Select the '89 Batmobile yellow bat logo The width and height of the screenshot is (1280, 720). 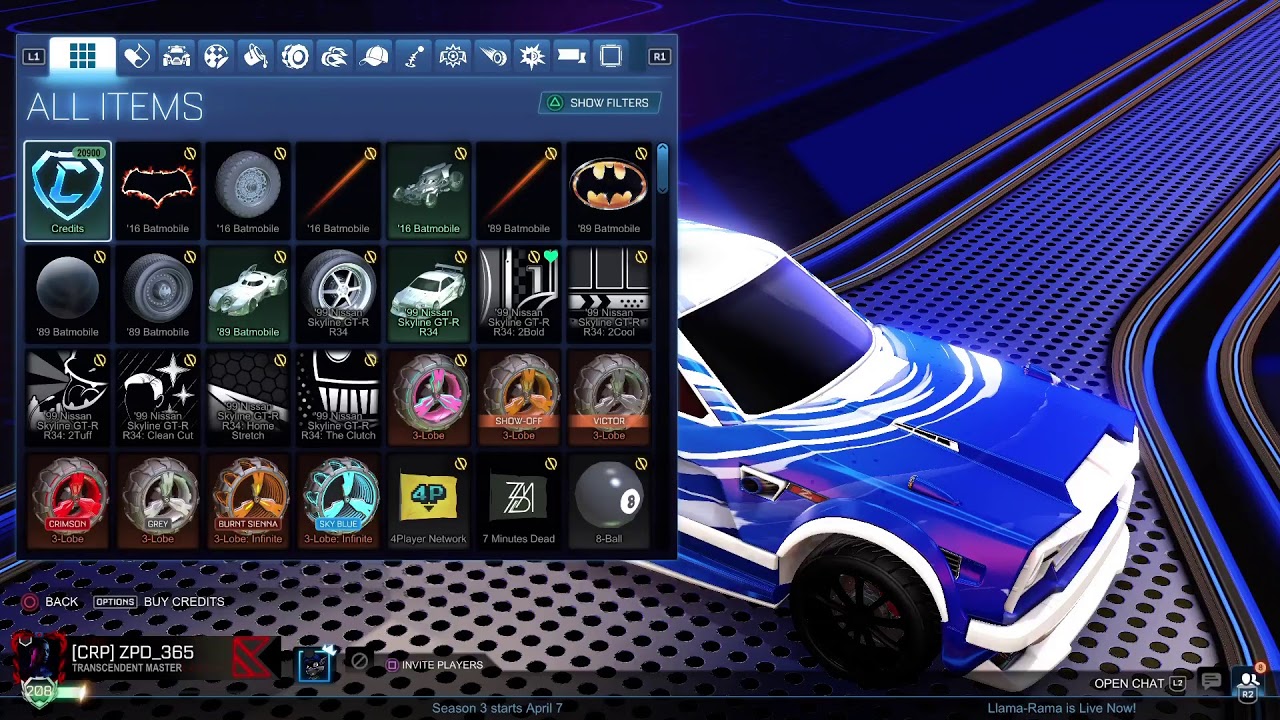[608, 191]
